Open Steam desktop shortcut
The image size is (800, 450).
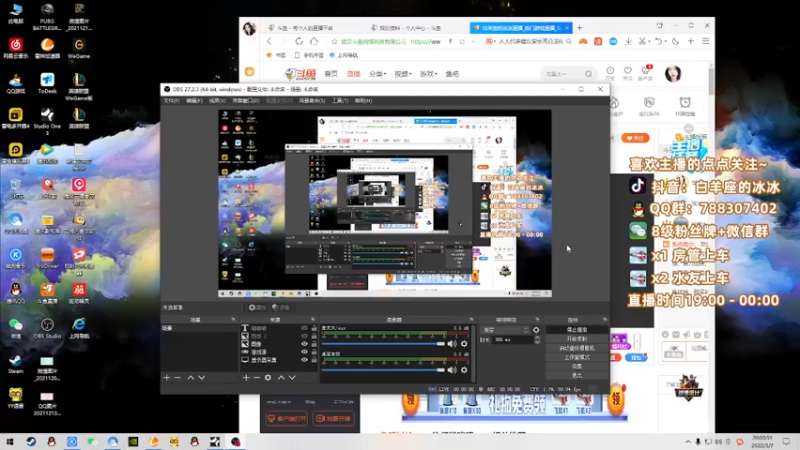click(x=16, y=364)
